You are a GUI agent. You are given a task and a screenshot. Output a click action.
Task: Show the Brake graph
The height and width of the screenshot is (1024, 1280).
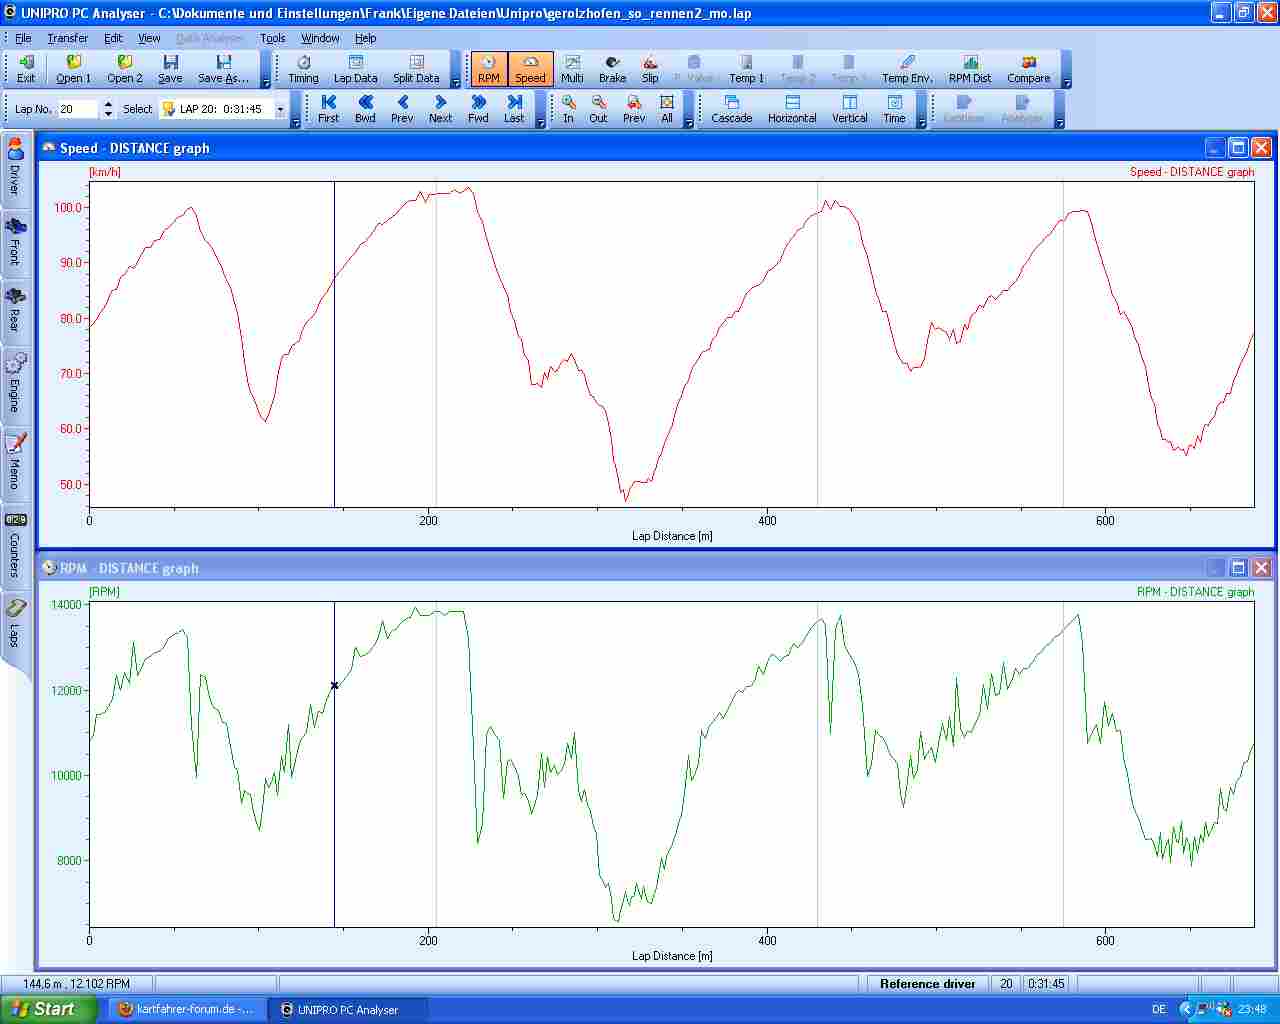click(612, 69)
